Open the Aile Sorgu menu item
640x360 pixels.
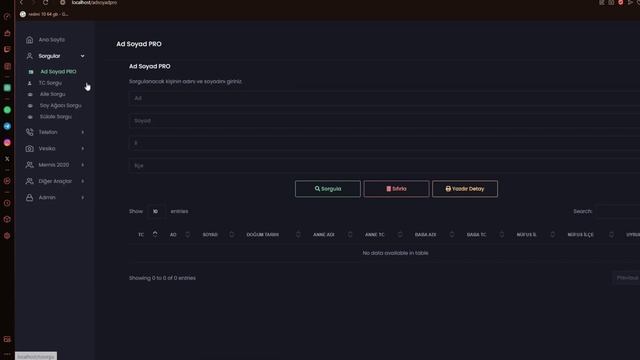53,94
